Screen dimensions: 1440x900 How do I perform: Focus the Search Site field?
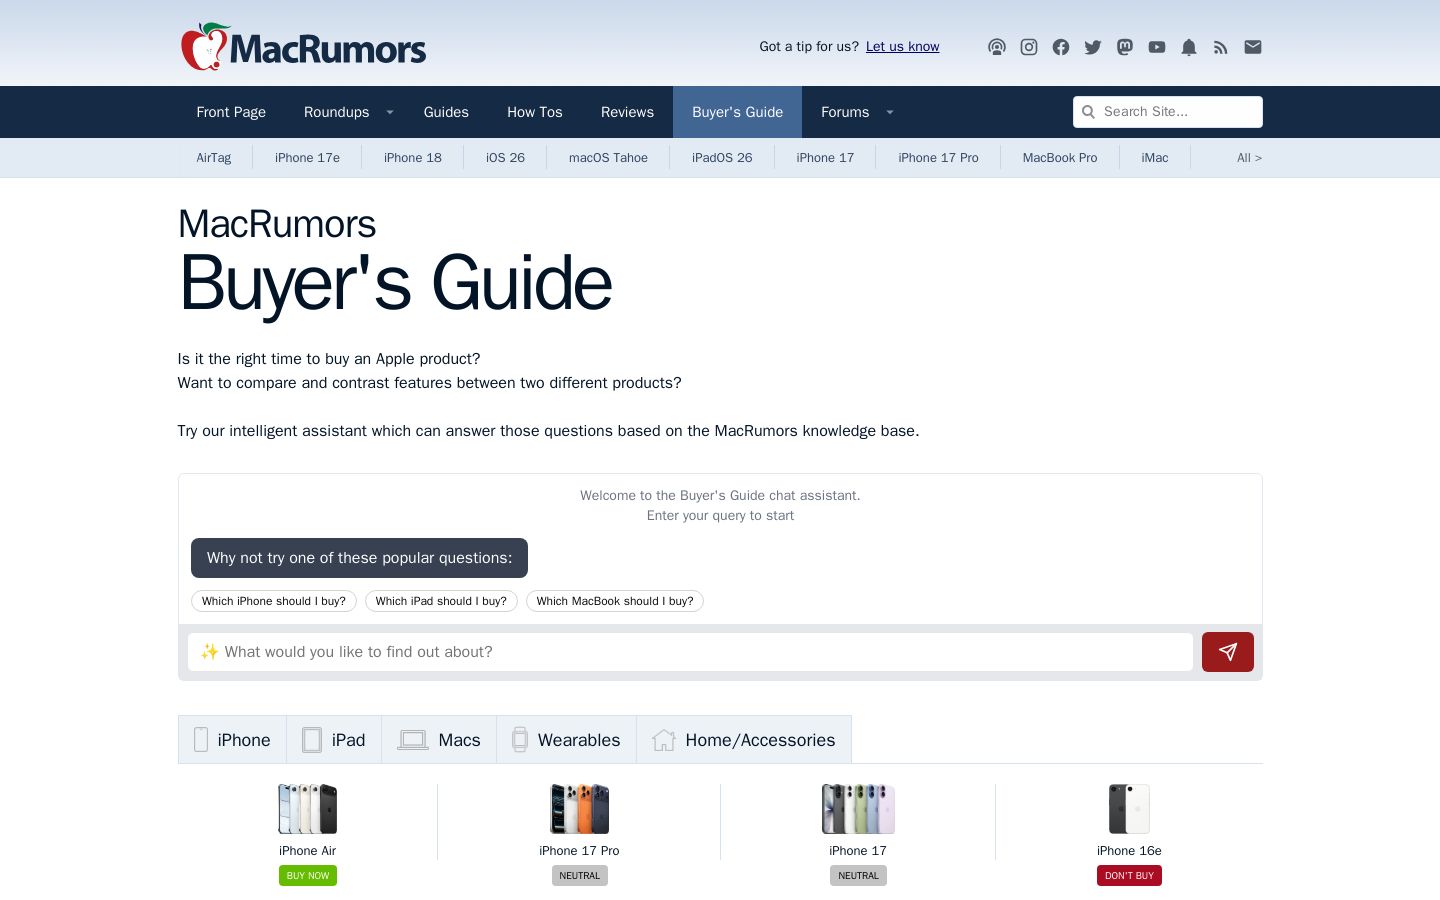[x=1168, y=112]
